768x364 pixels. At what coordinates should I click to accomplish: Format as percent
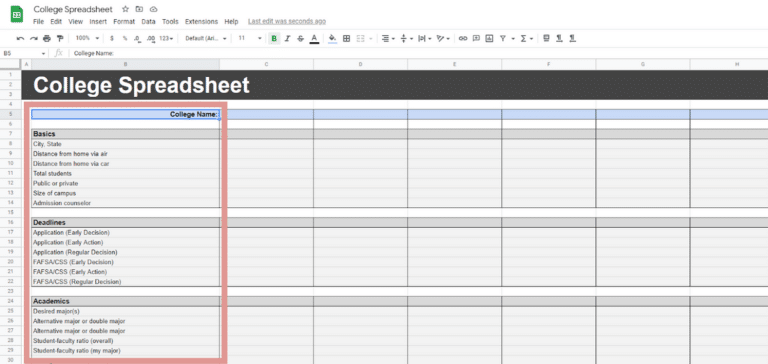[125, 38]
